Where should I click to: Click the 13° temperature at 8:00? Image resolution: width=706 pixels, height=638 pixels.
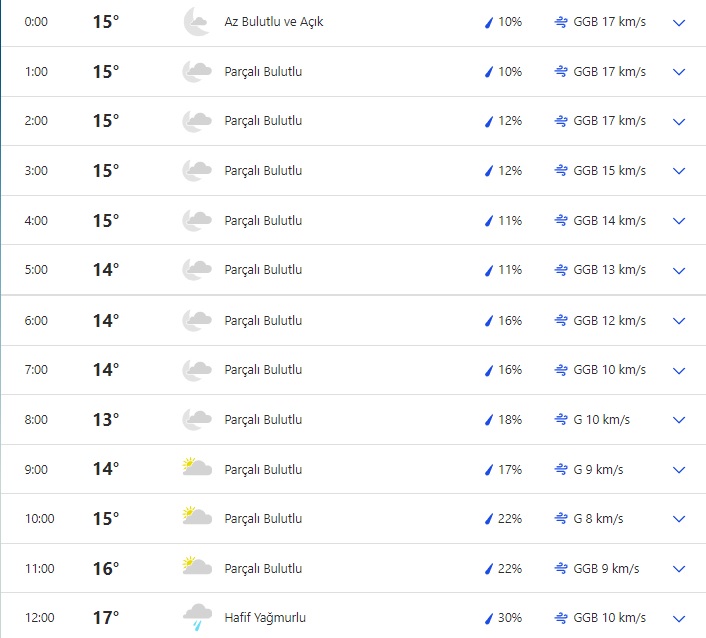coord(105,420)
